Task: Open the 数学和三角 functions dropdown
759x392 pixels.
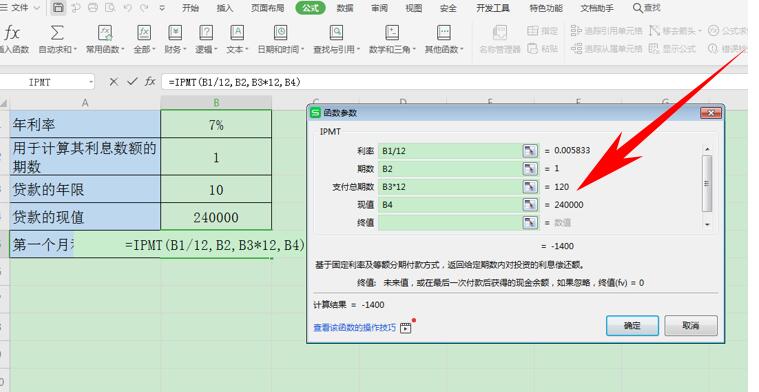Action: [392, 49]
